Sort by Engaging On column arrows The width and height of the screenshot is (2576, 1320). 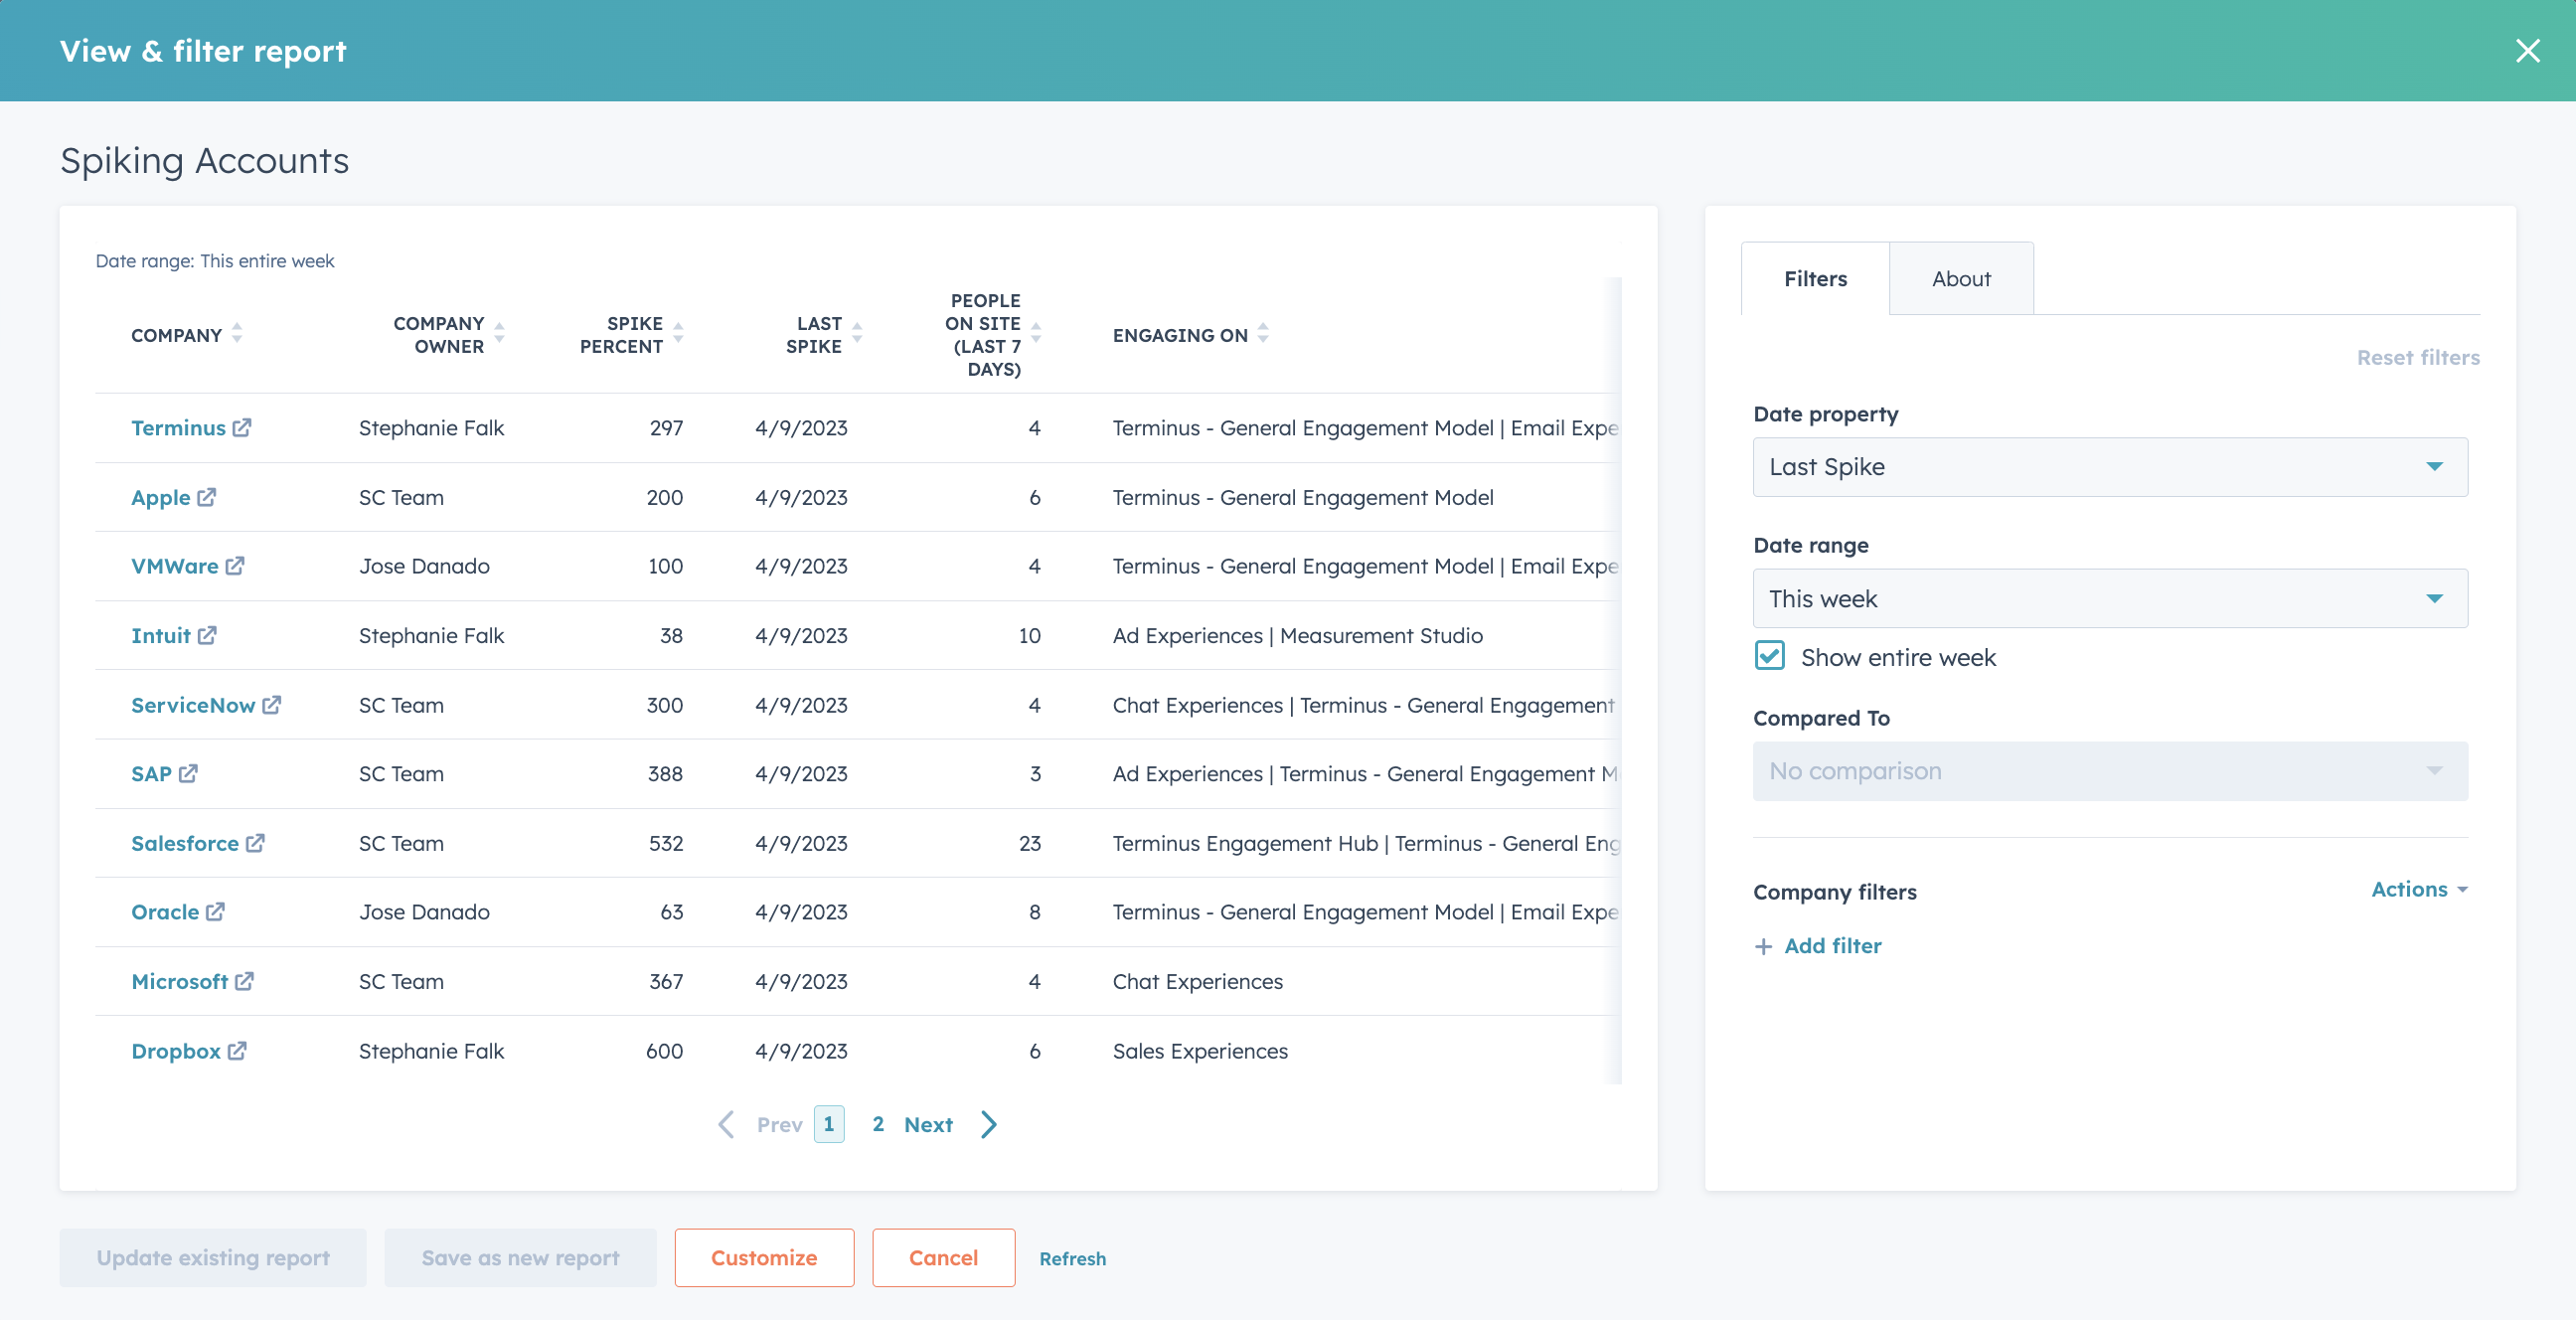click(1263, 334)
